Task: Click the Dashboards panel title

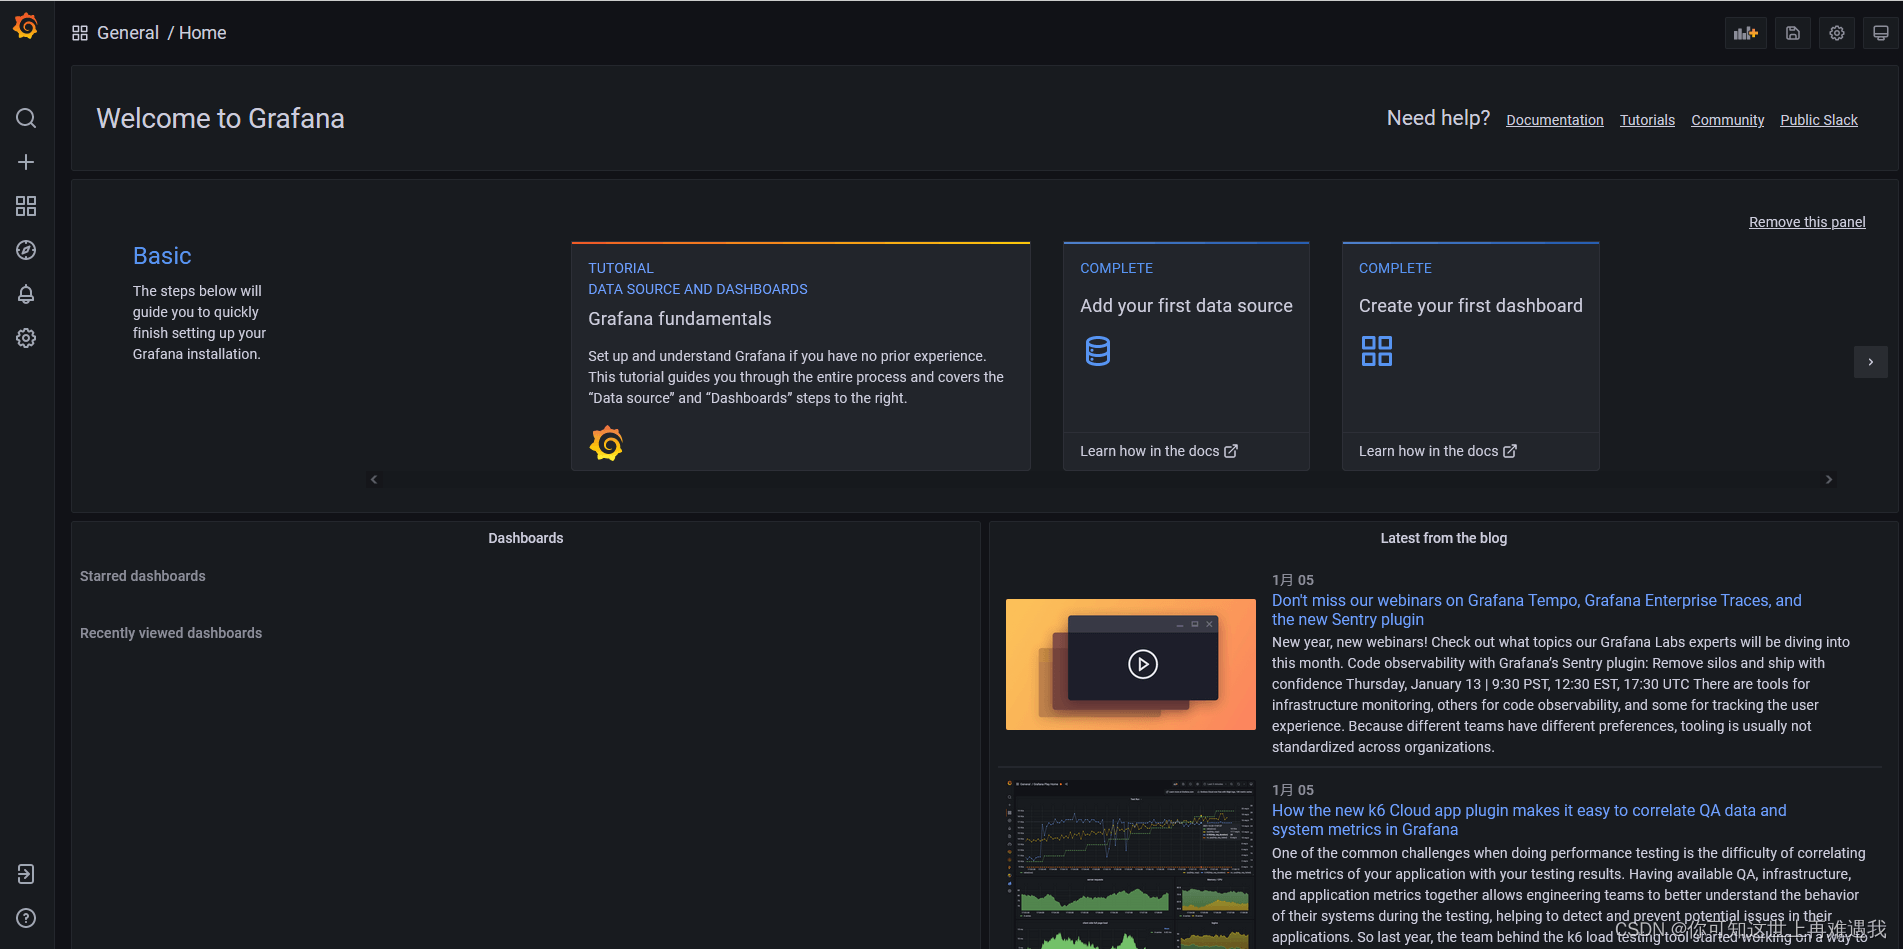Action: click(526, 538)
